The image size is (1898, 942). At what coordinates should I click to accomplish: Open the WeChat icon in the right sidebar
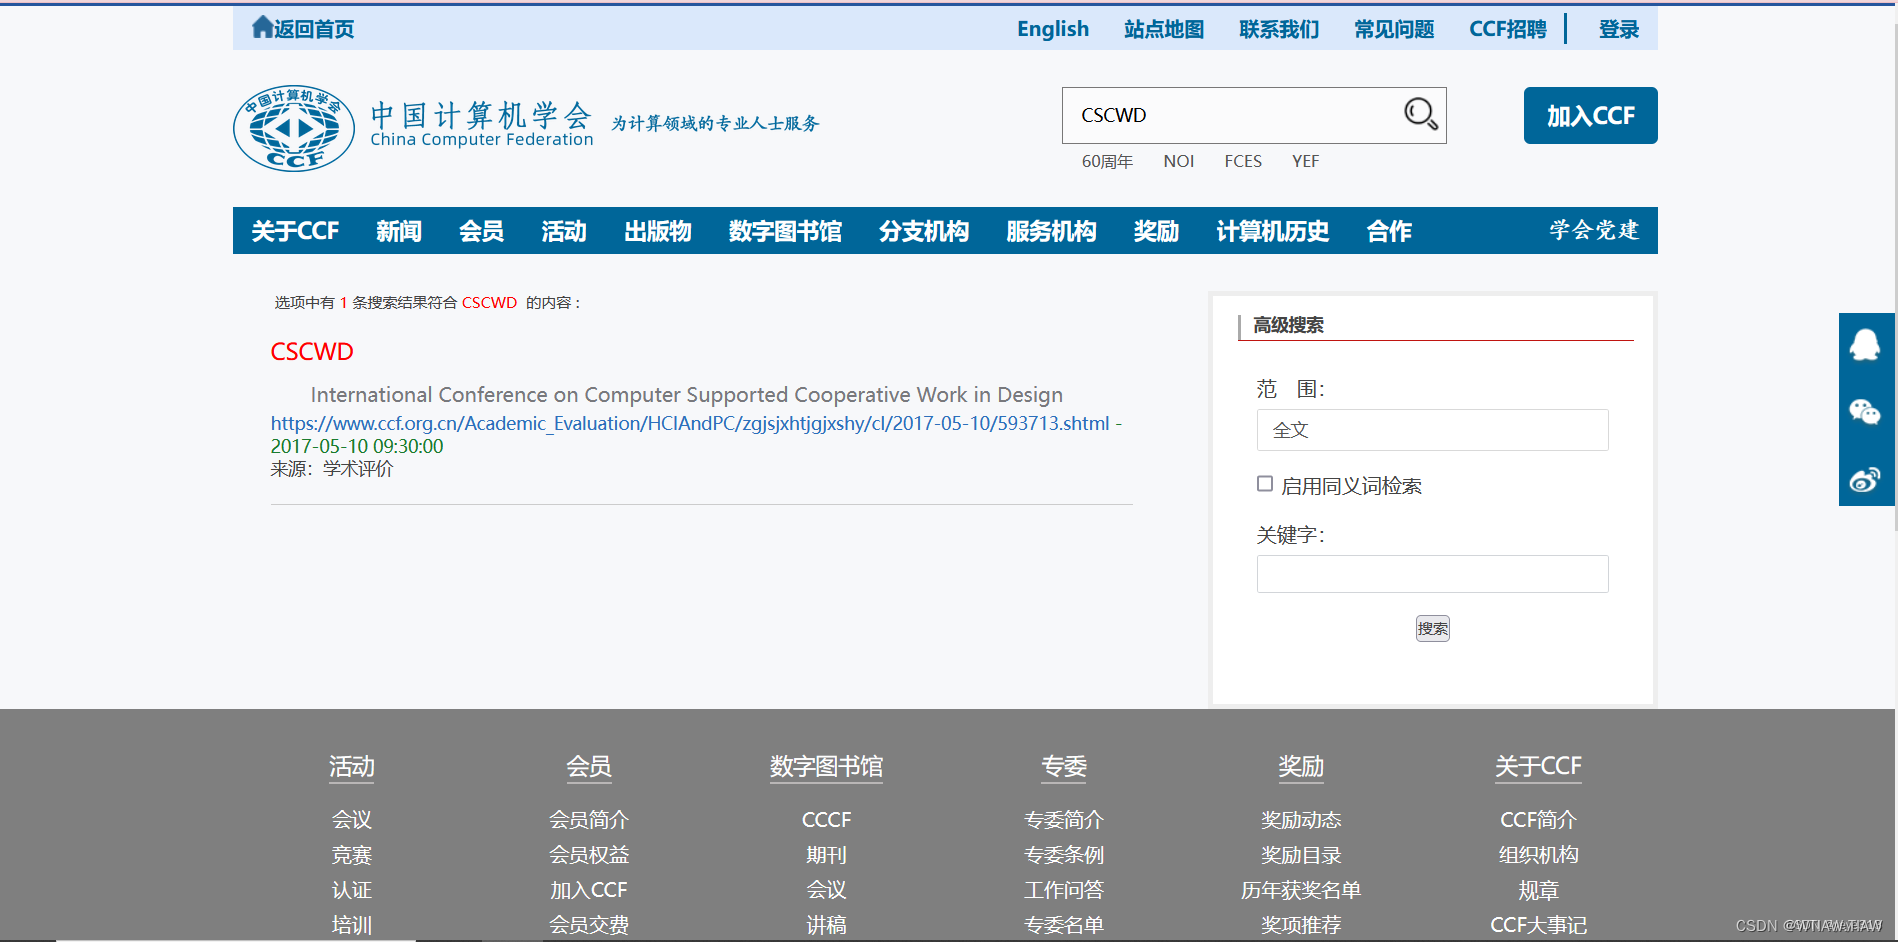point(1866,412)
